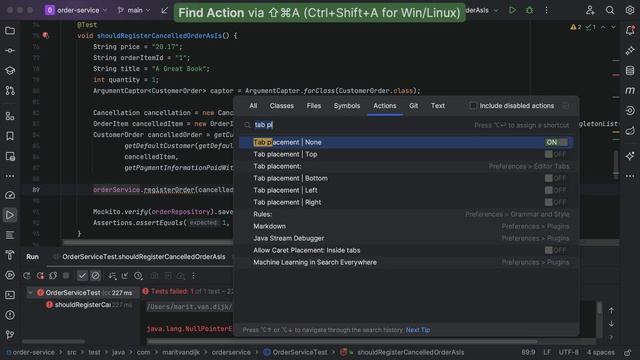Toggle Tab placement Bottom switch
640x360 pixels.
pyautogui.click(x=556, y=178)
